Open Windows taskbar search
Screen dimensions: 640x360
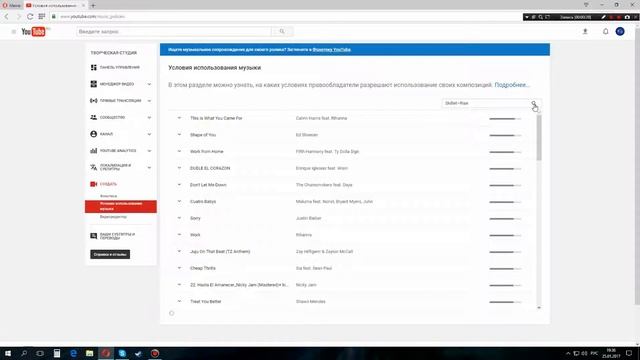tap(24, 353)
